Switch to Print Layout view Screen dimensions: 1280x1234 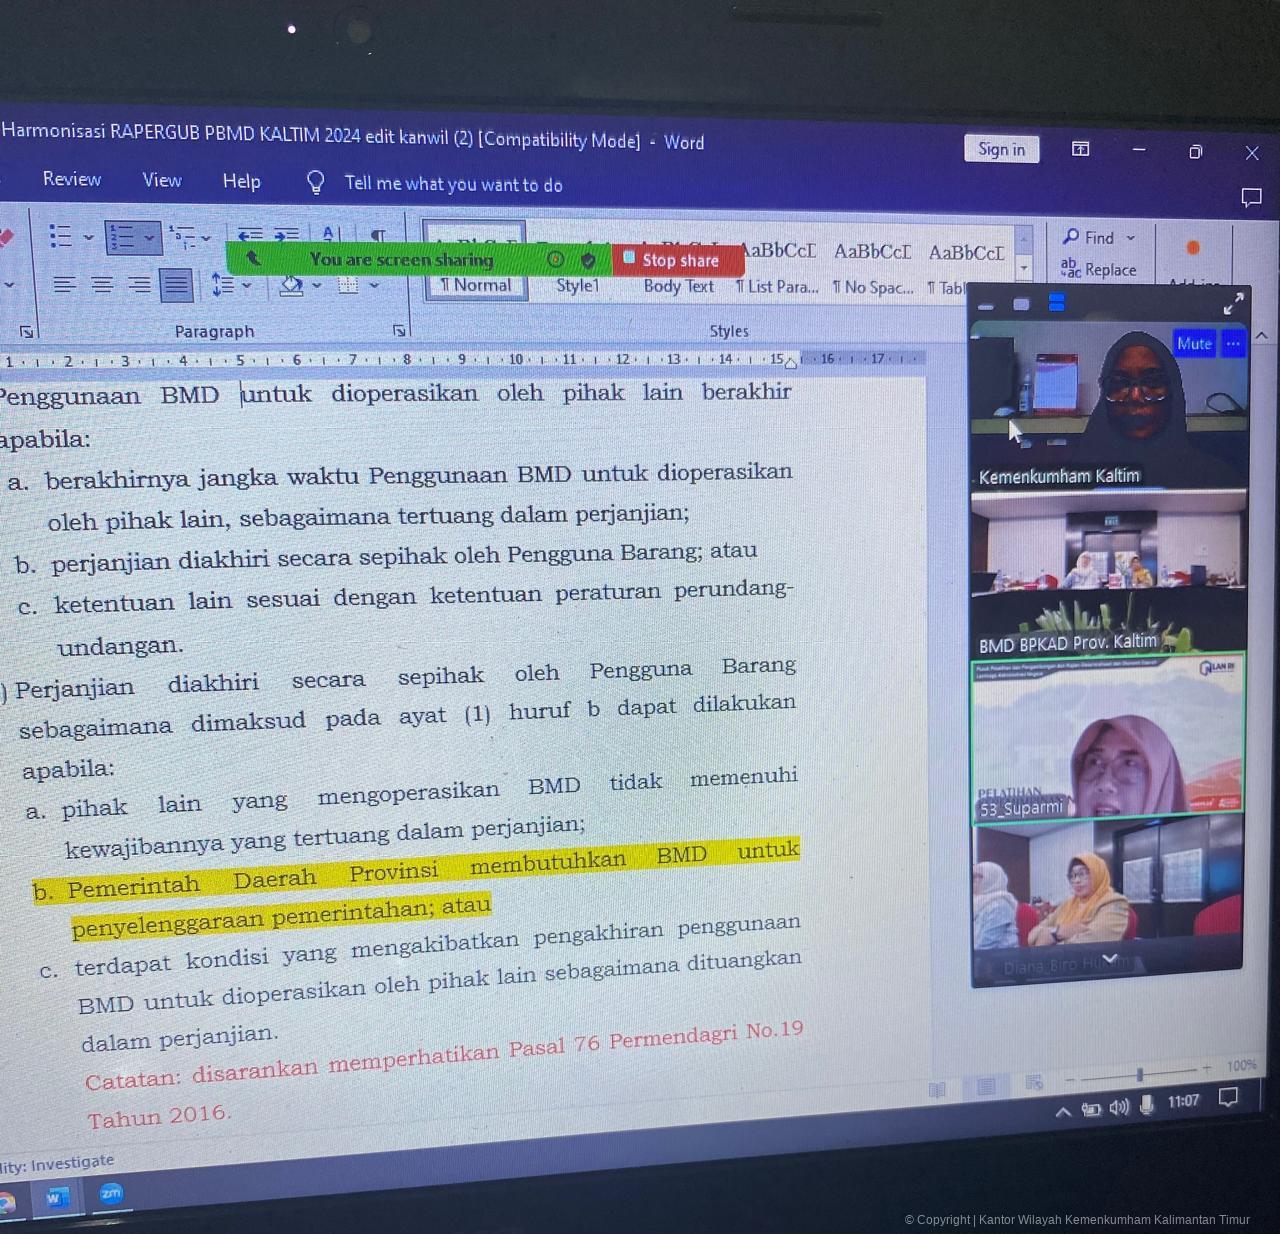pyautogui.click(x=986, y=1086)
